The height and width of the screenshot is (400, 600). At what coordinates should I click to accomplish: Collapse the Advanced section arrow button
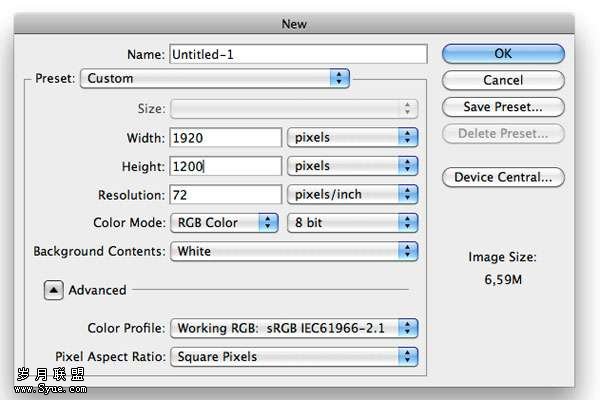tap(54, 290)
